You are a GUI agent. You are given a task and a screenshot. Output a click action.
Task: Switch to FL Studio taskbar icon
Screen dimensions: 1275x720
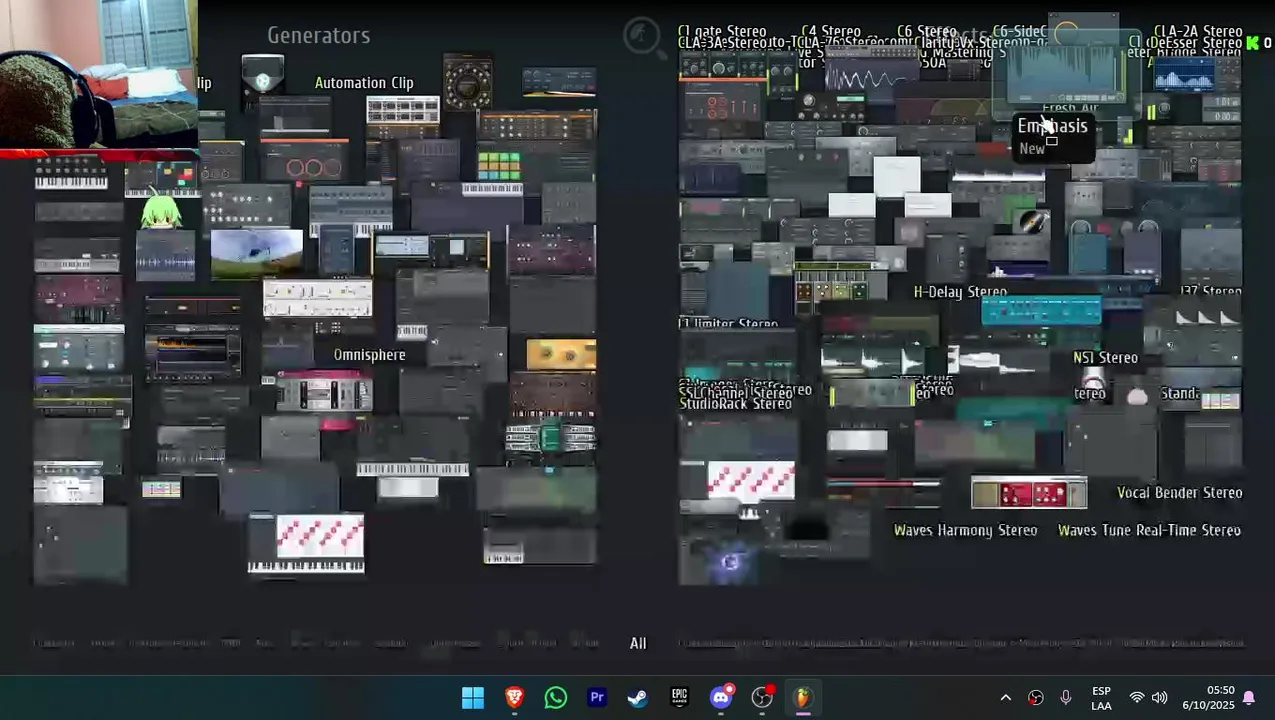pos(803,697)
